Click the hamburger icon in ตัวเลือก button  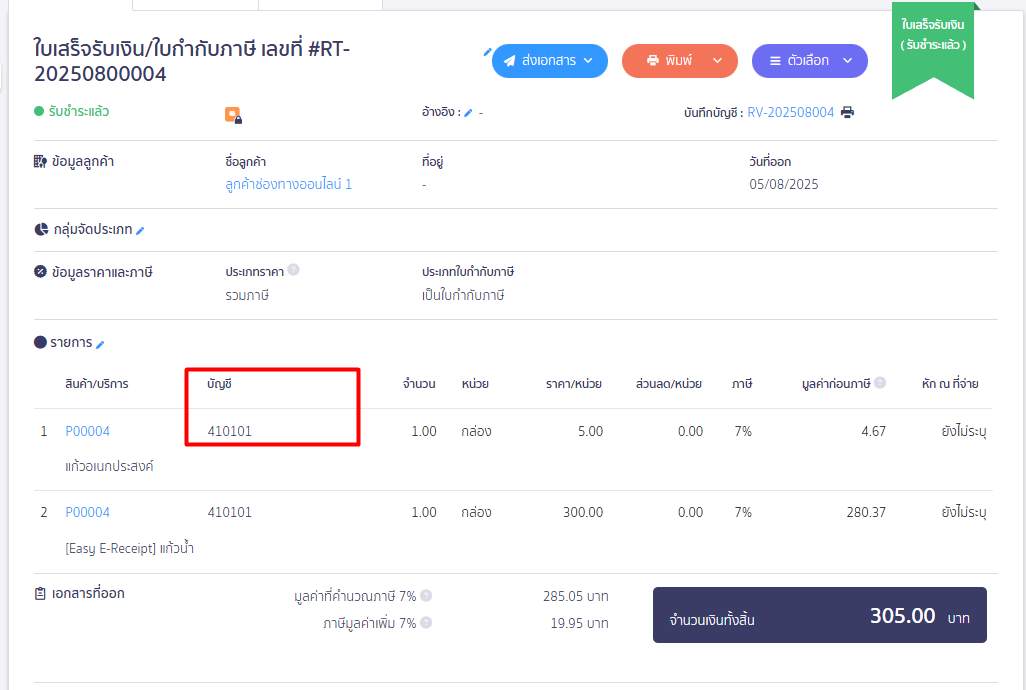[x=775, y=60]
